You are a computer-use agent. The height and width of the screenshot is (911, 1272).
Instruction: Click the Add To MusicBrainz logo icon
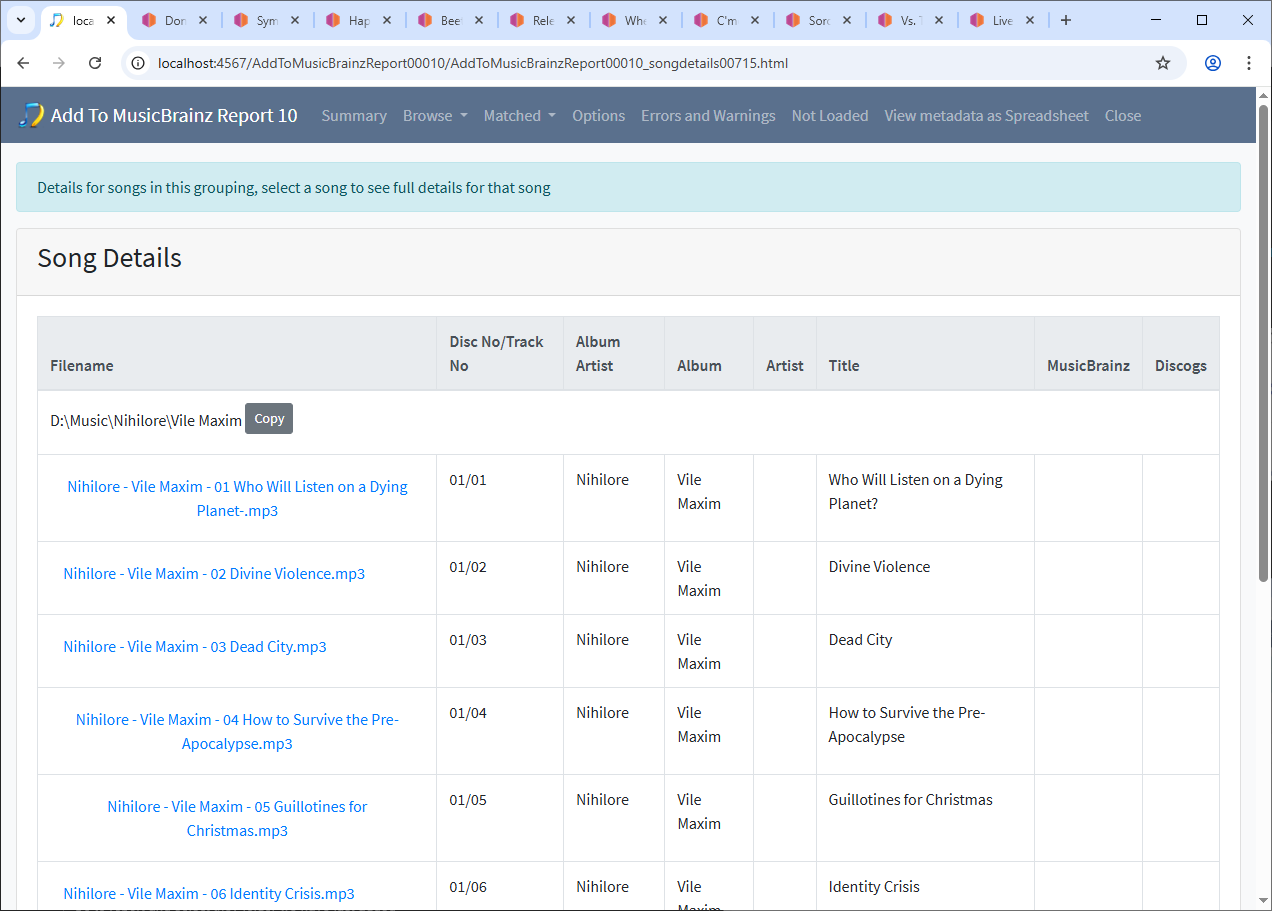tap(32, 115)
